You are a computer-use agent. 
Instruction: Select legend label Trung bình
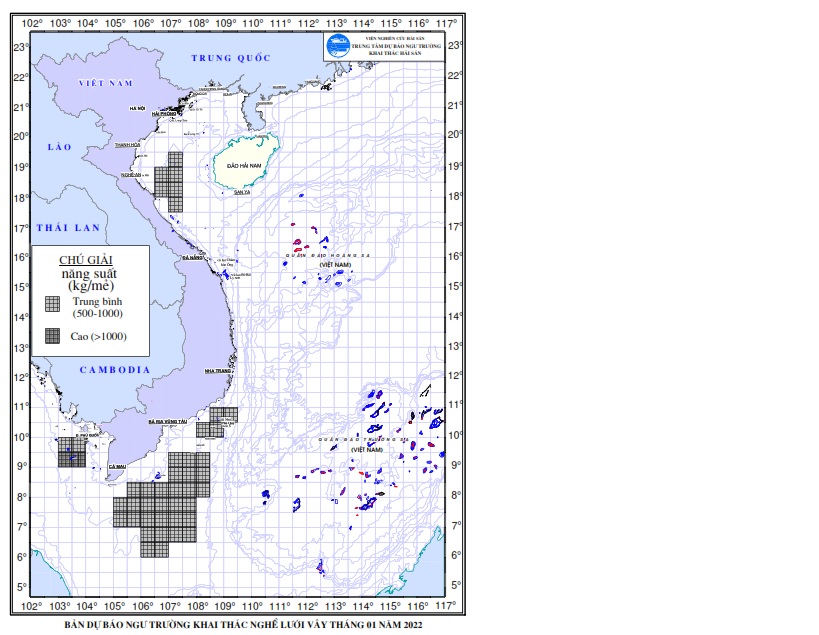coord(97,301)
